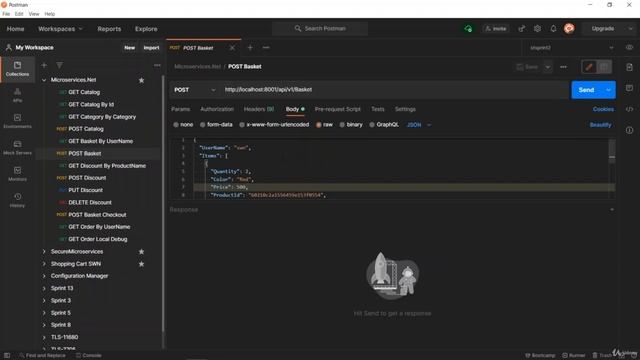Open a new request tab with plus
This screenshot has height=360, width=640.
(250, 48)
